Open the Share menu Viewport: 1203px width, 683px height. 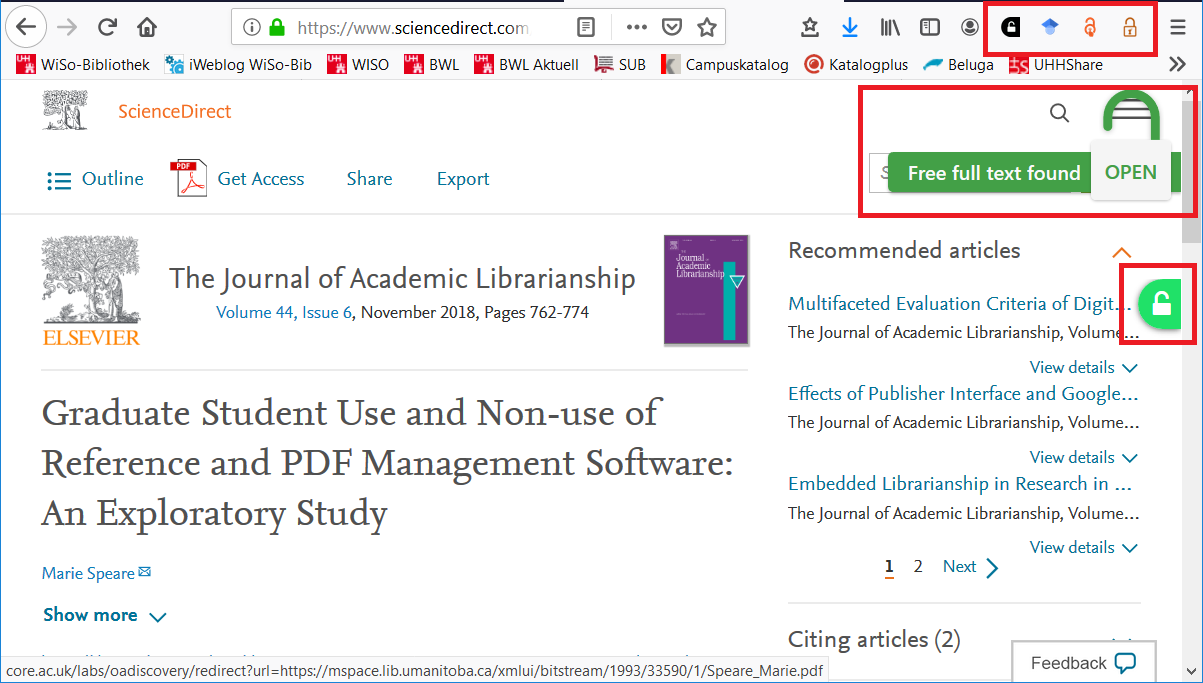click(x=369, y=179)
